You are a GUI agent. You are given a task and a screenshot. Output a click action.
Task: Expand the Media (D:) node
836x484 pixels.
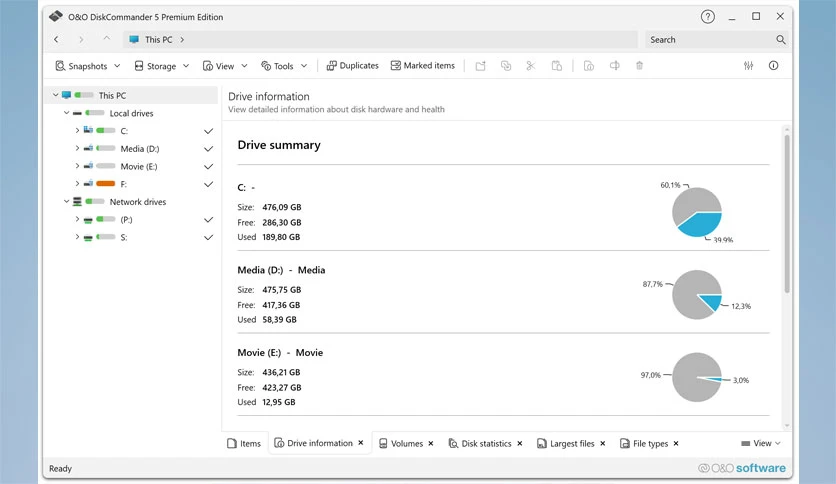coord(77,148)
